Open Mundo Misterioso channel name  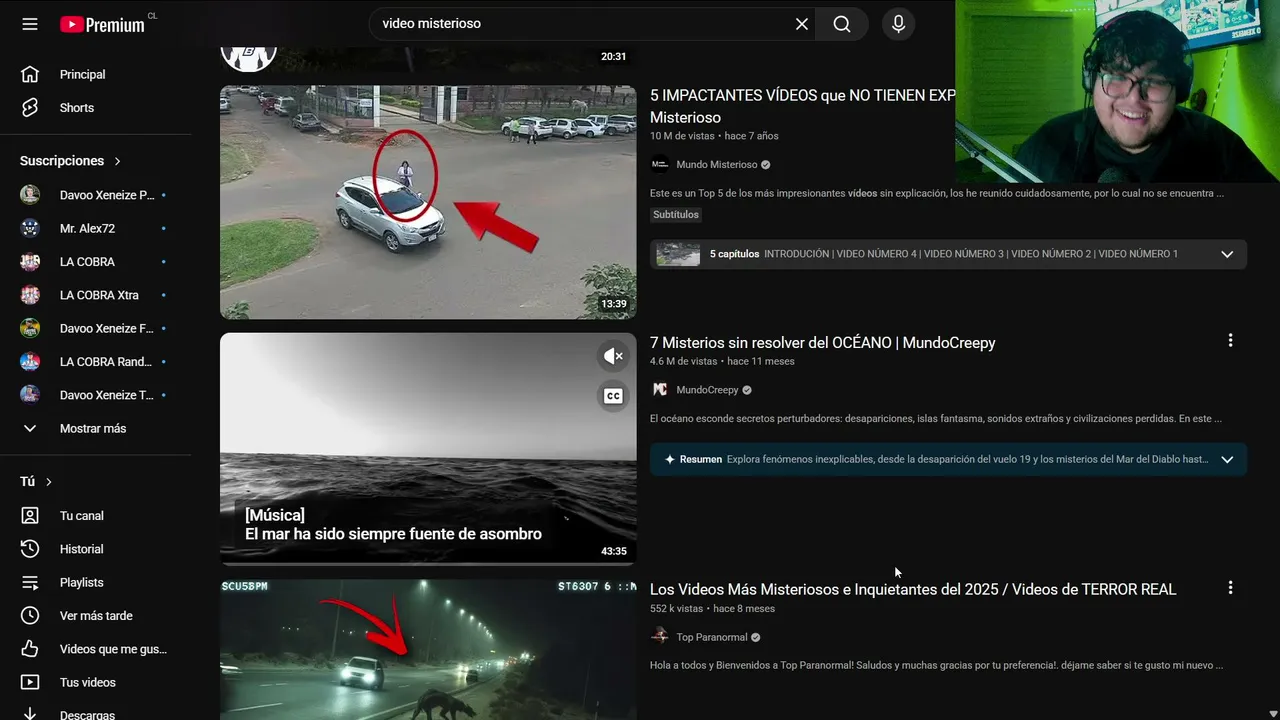(x=717, y=165)
